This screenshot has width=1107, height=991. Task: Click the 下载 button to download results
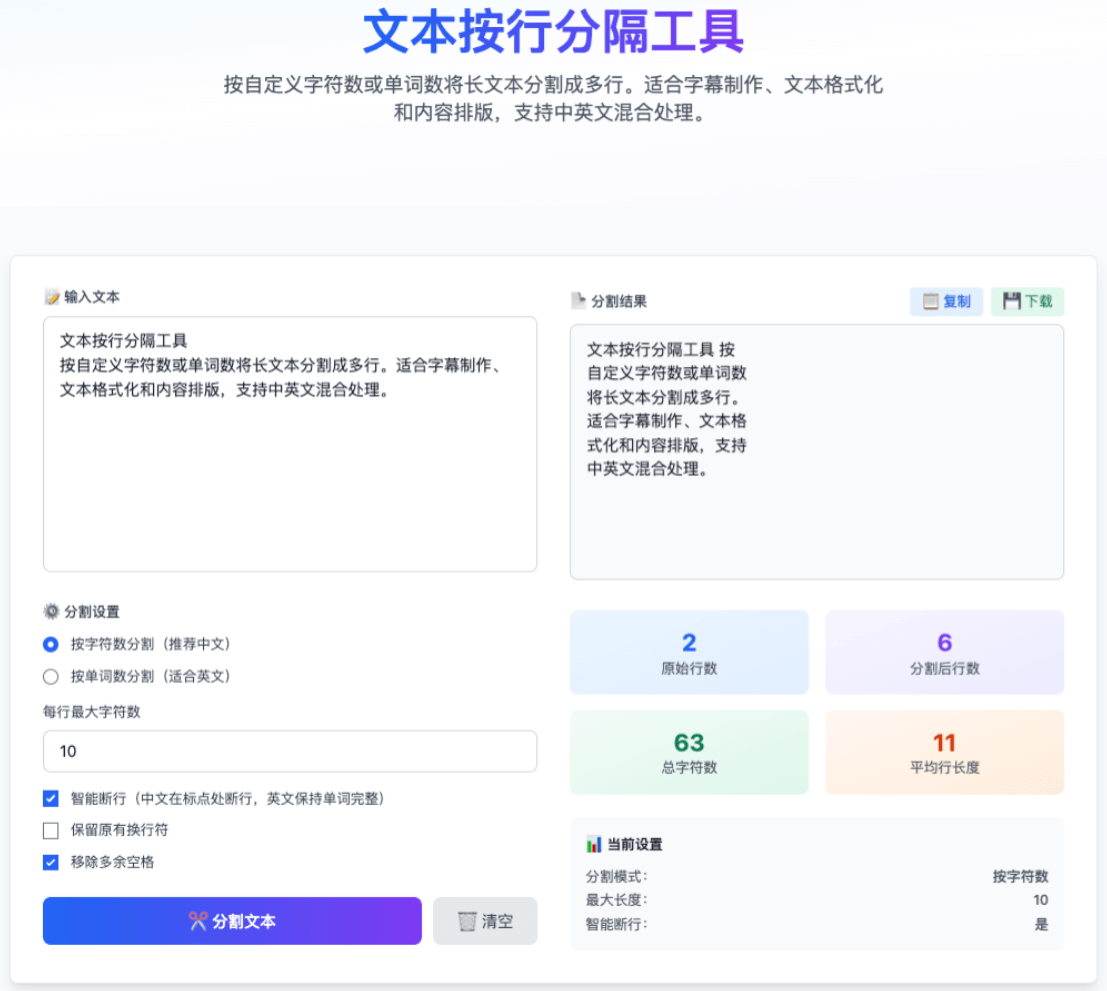[x=1027, y=301]
